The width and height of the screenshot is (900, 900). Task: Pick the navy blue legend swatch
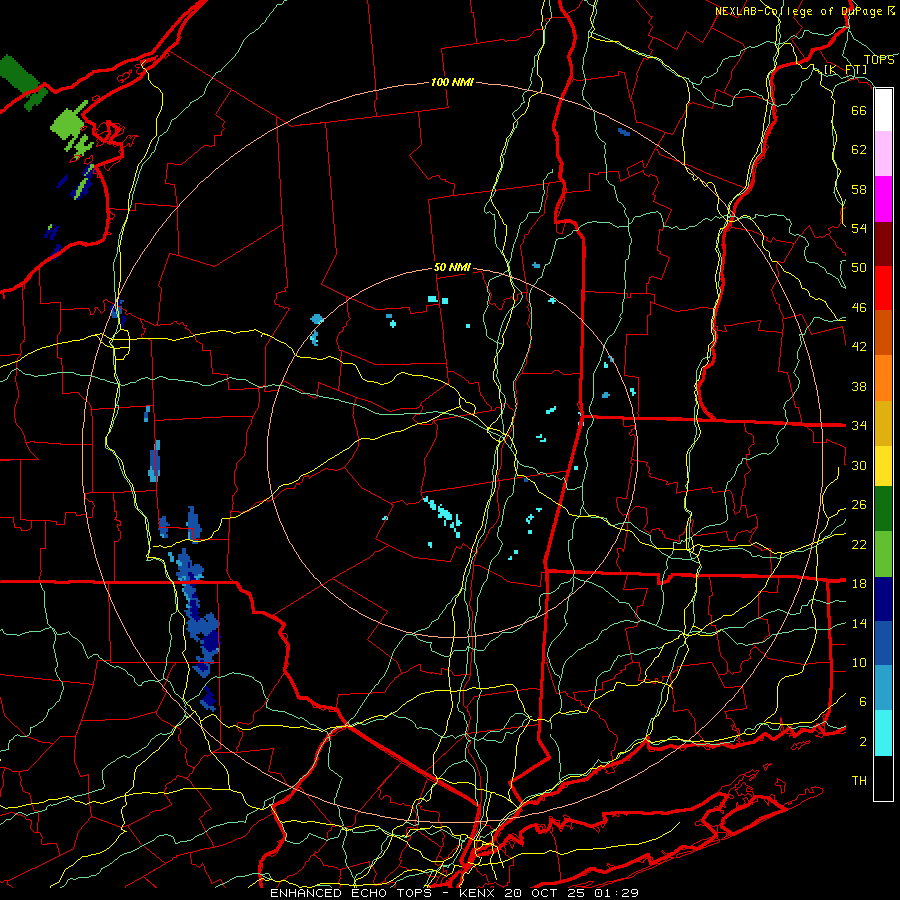tap(883, 599)
